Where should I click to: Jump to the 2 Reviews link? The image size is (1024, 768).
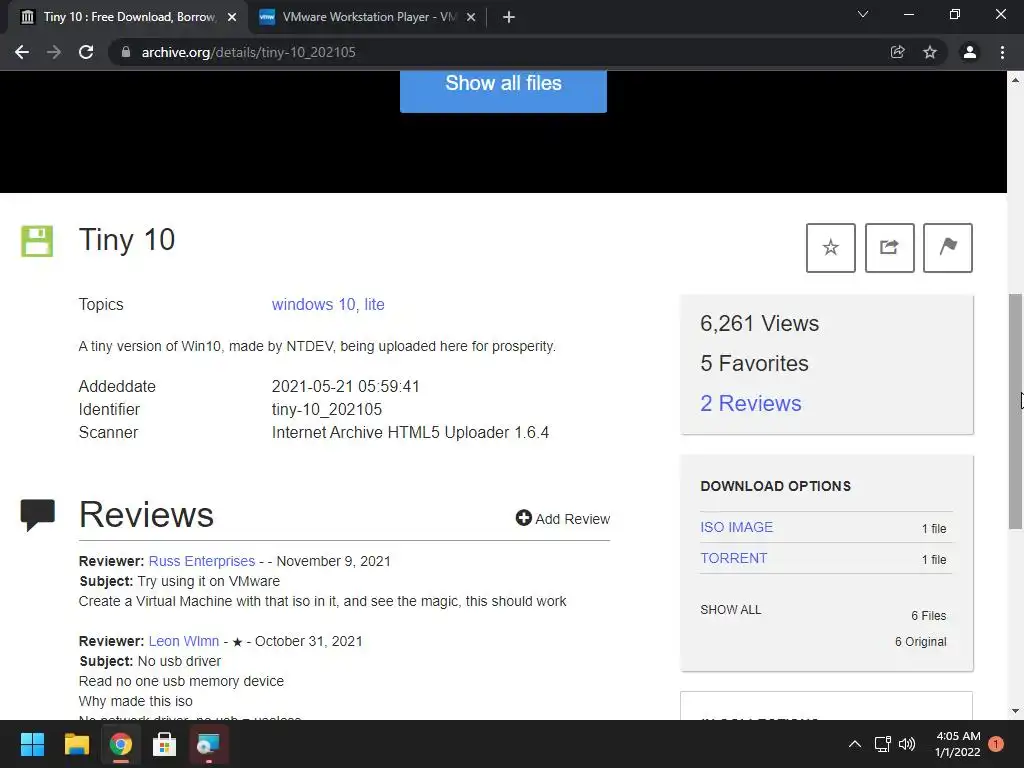[750, 404]
